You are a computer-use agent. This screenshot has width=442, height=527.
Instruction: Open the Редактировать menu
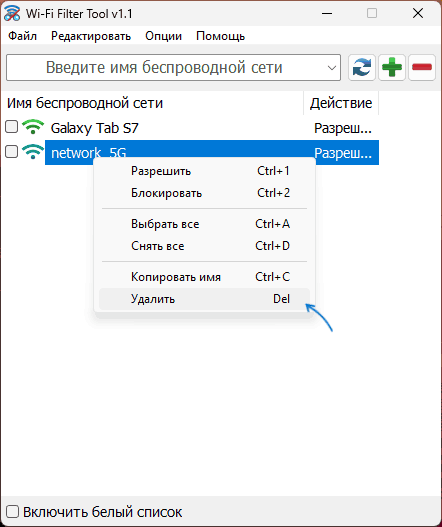(91, 36)
